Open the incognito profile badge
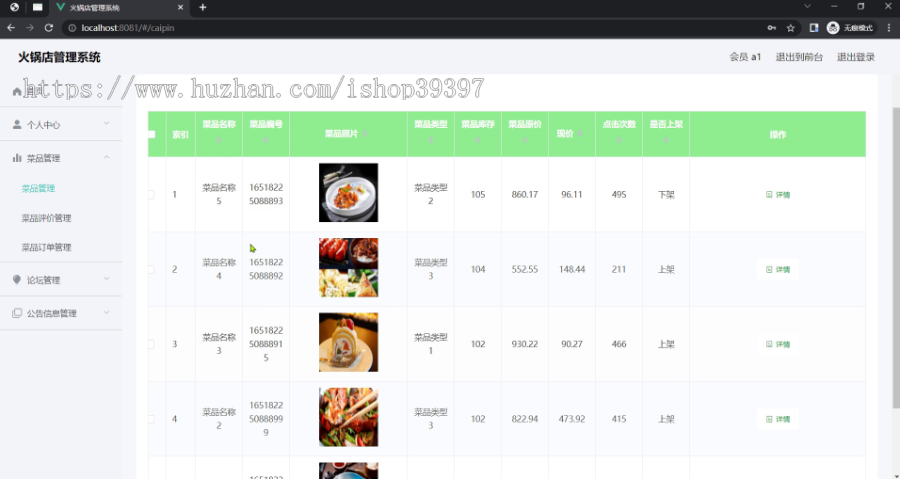 [851, 28]
